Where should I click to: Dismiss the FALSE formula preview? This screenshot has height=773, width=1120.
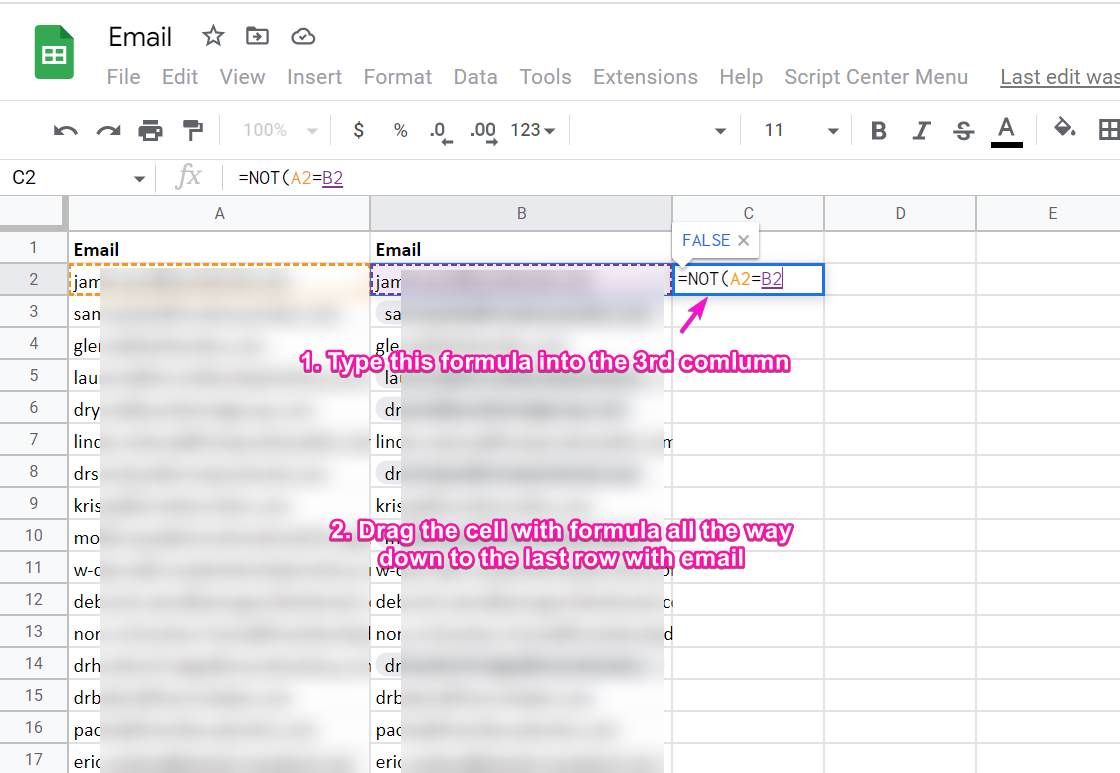click(743, 240)
